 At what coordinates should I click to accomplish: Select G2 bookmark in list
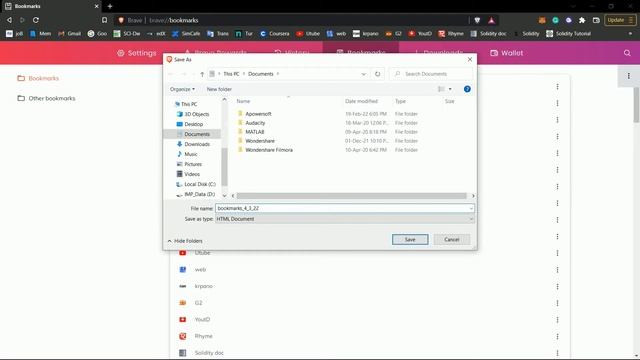point(198,303)
